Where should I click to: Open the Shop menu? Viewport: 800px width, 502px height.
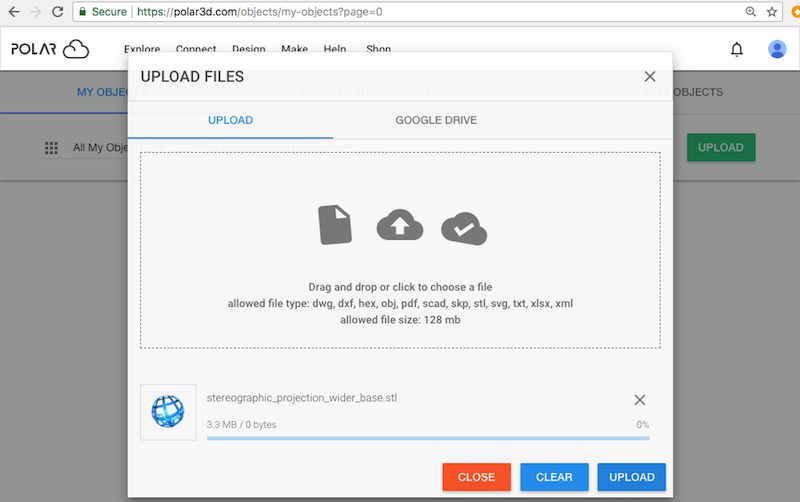tap(379, 49)
